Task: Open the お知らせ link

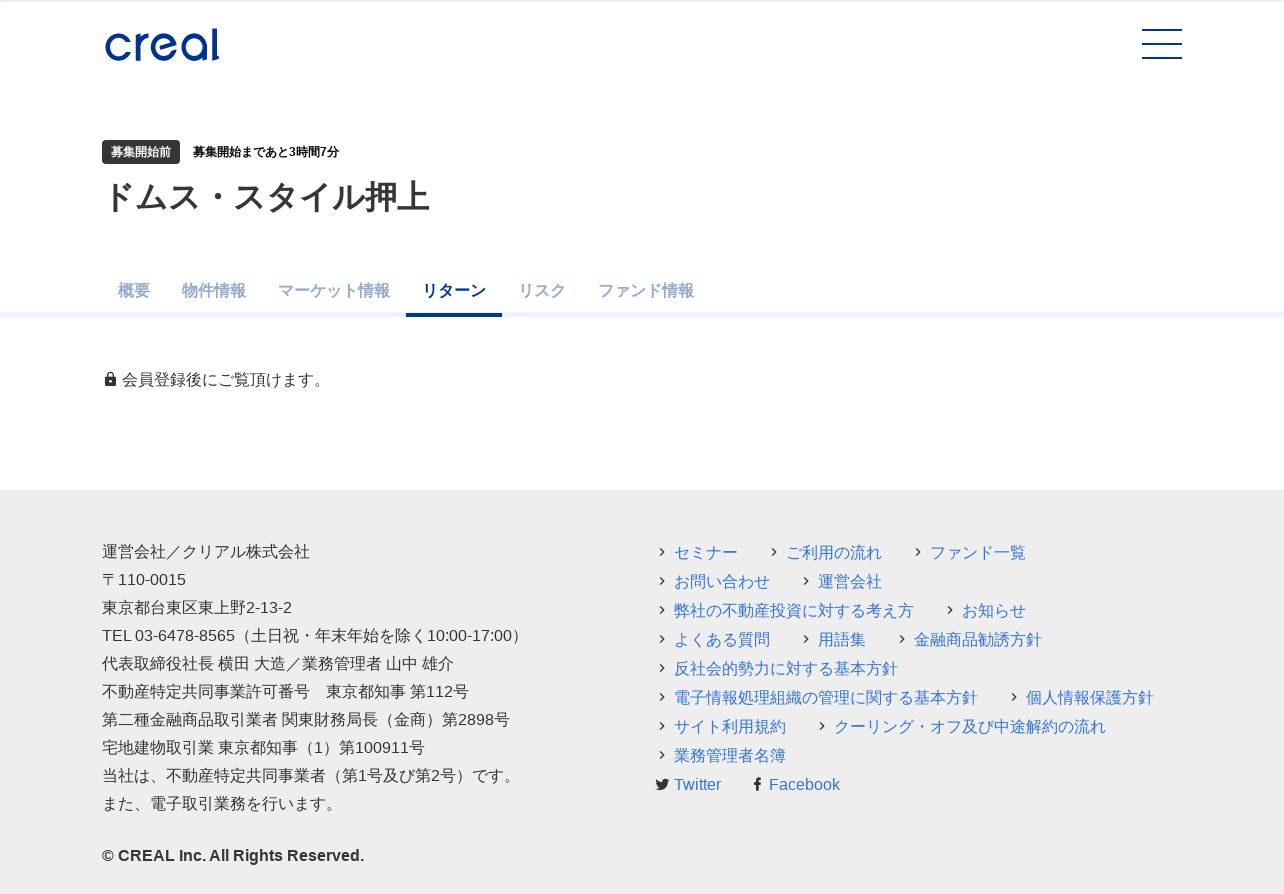Action: 994,611
